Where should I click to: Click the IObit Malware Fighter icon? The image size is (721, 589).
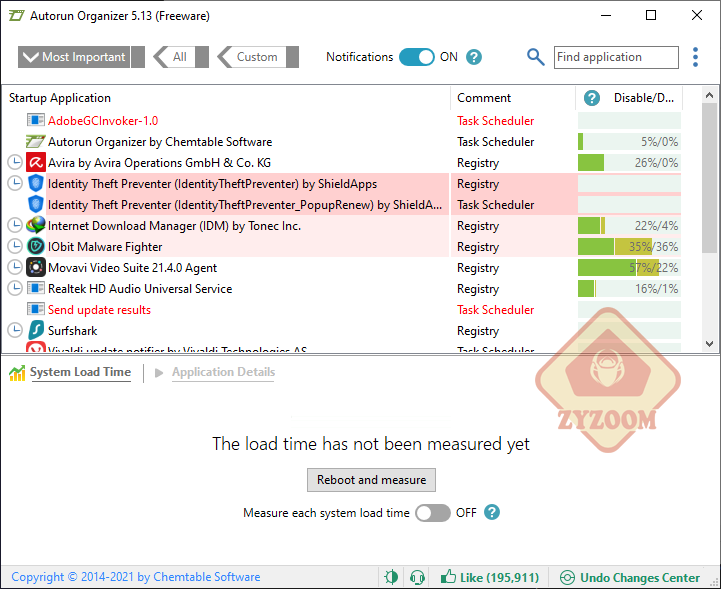click(x=35, y=246)
